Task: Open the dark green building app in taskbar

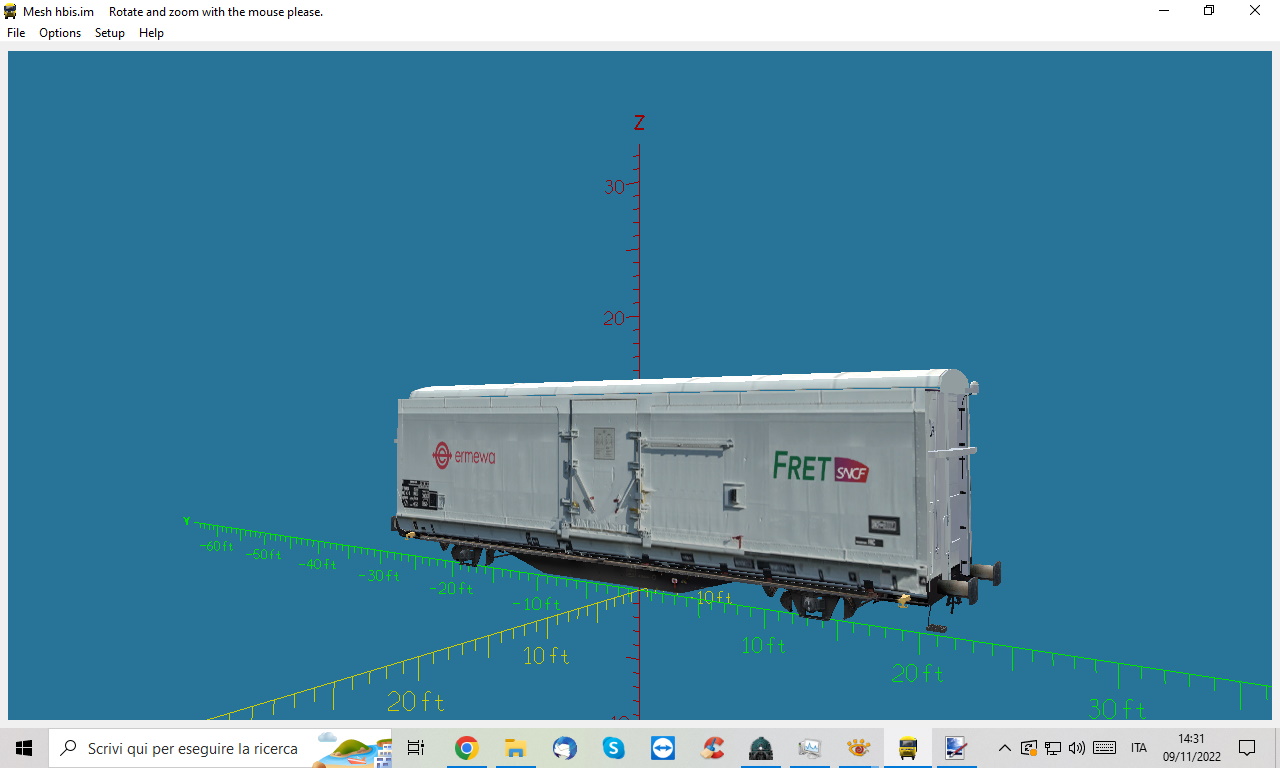Action: point(761,748)
